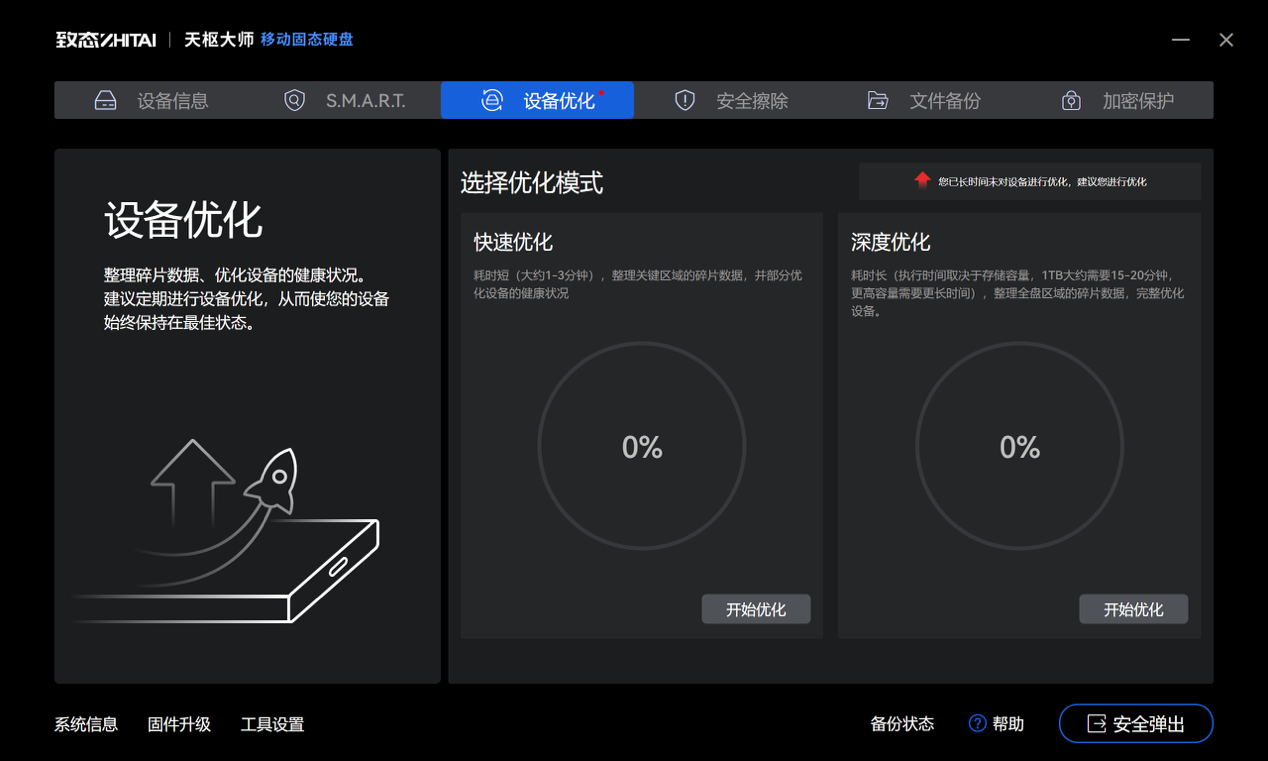Start the 快速优化 quick optimization
Screen dimensions: 1268x761
[756, 608]
